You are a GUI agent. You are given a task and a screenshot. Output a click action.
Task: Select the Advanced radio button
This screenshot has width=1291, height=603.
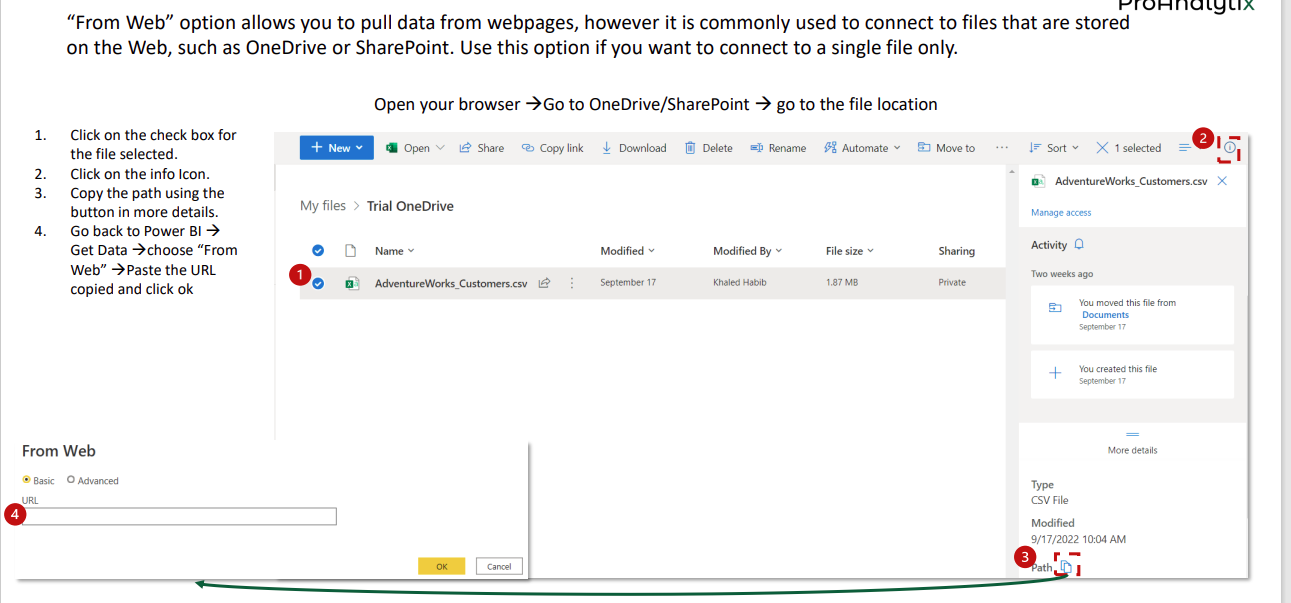(70, 480)
